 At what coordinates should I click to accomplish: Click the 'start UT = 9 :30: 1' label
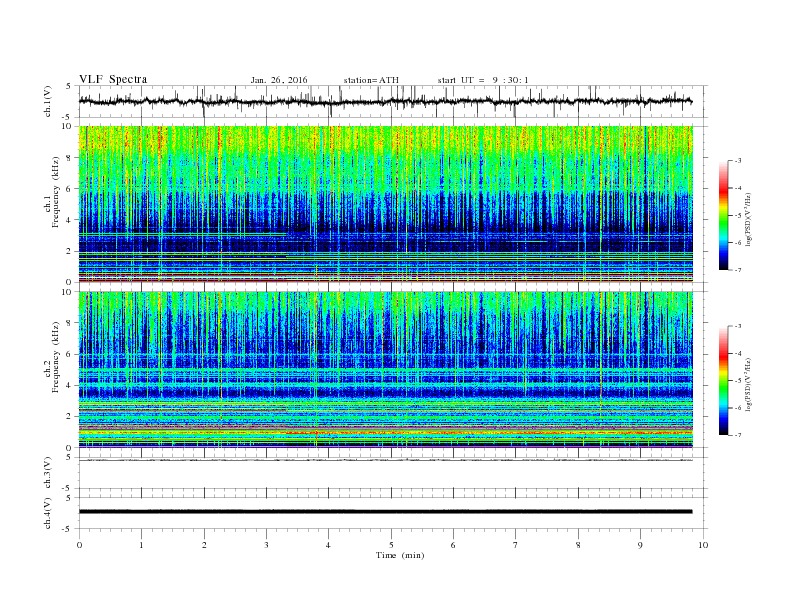click(x=483, y=80)
